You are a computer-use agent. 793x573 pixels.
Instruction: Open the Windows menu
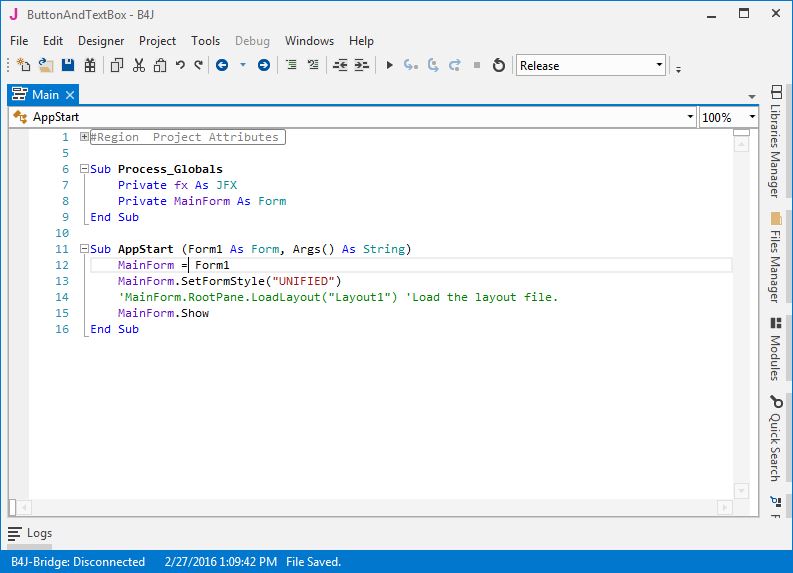click(x=309, y=41)
